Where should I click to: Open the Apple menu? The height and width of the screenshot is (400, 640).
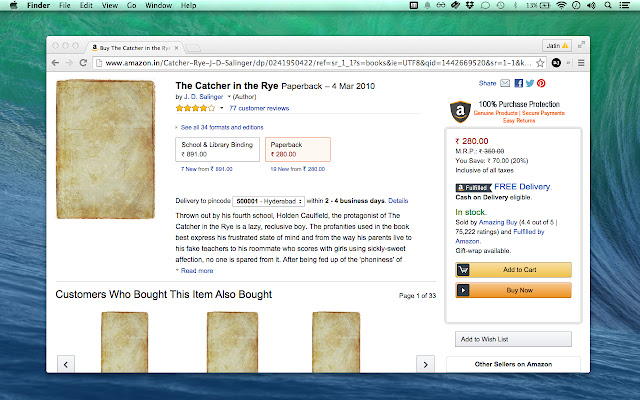pyautogui.click(x=13, y=5)
